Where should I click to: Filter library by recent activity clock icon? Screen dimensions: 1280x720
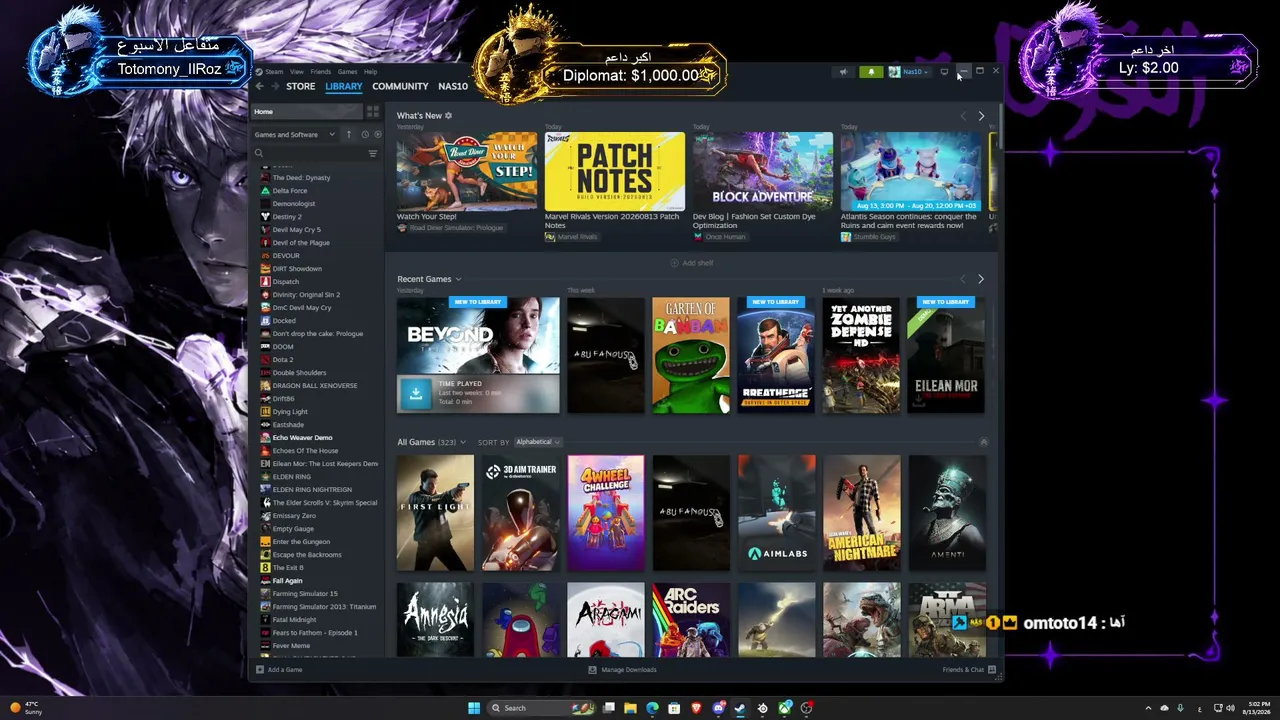pos(365,134)
